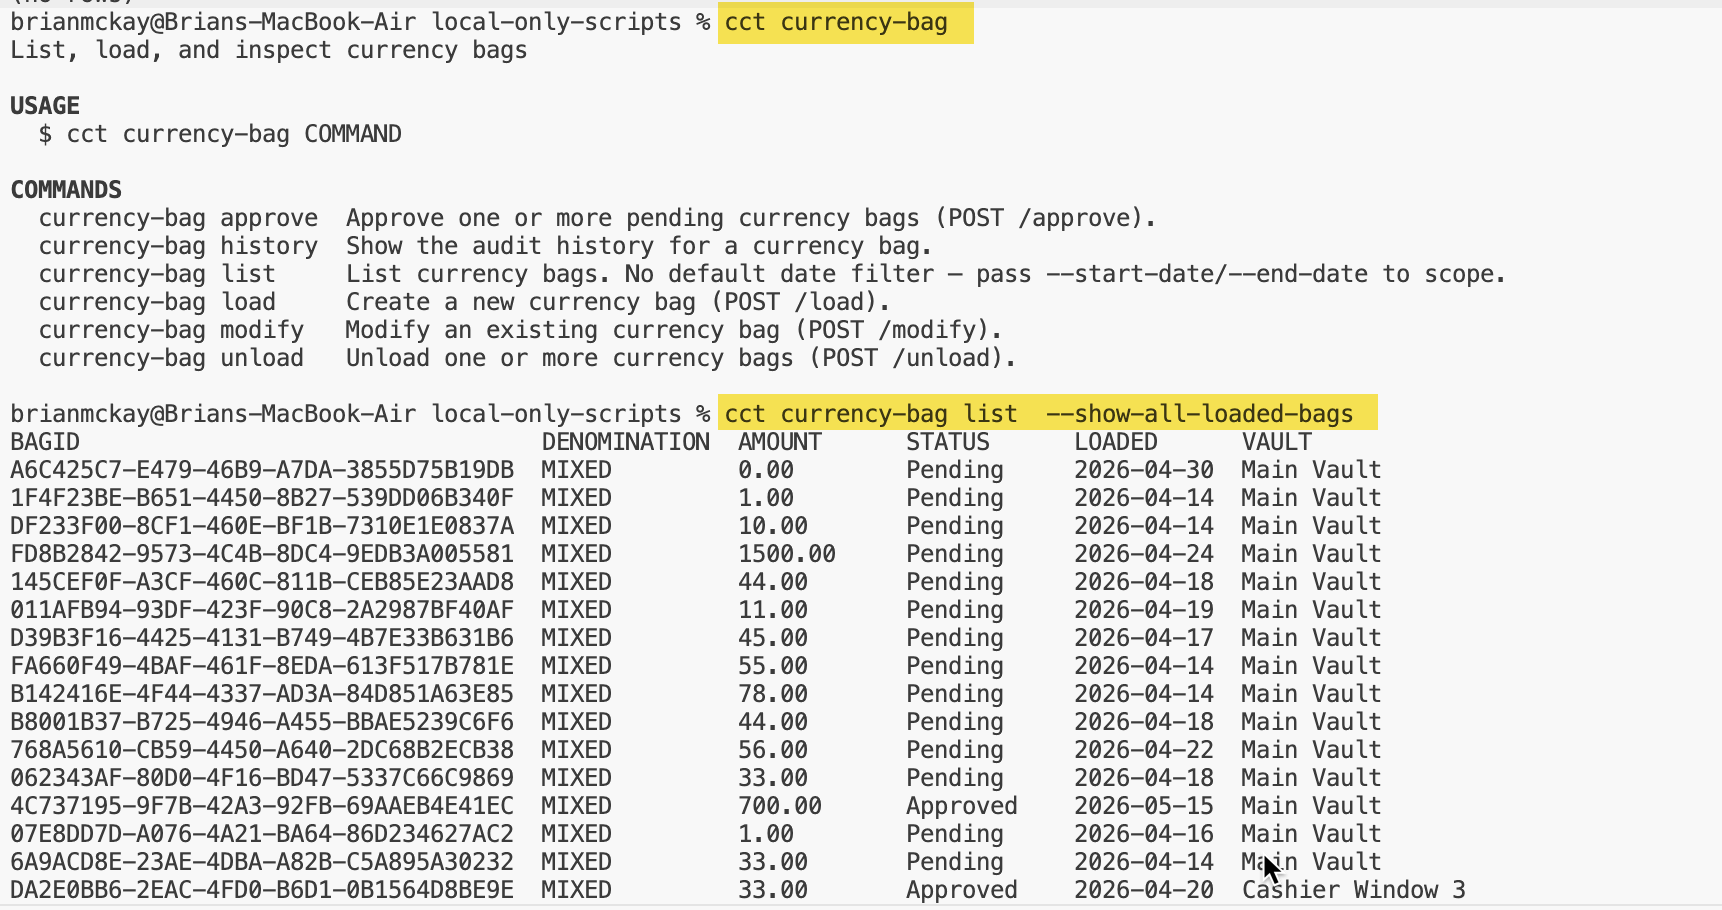Click the 'currency-bag unload' command name
The height and width of the screenshot is (910, 1722).
coord(171,358)
